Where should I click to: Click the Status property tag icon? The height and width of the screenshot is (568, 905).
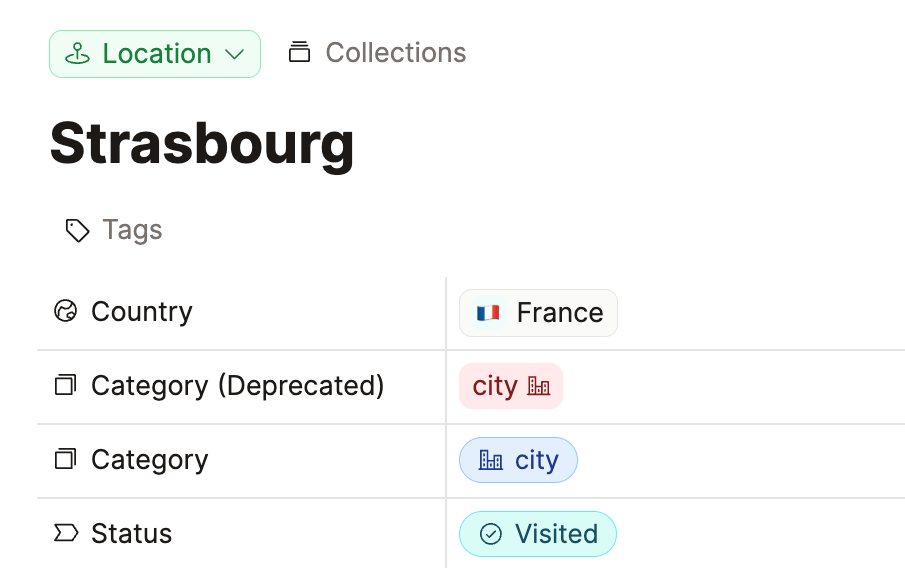click(65, 534)
